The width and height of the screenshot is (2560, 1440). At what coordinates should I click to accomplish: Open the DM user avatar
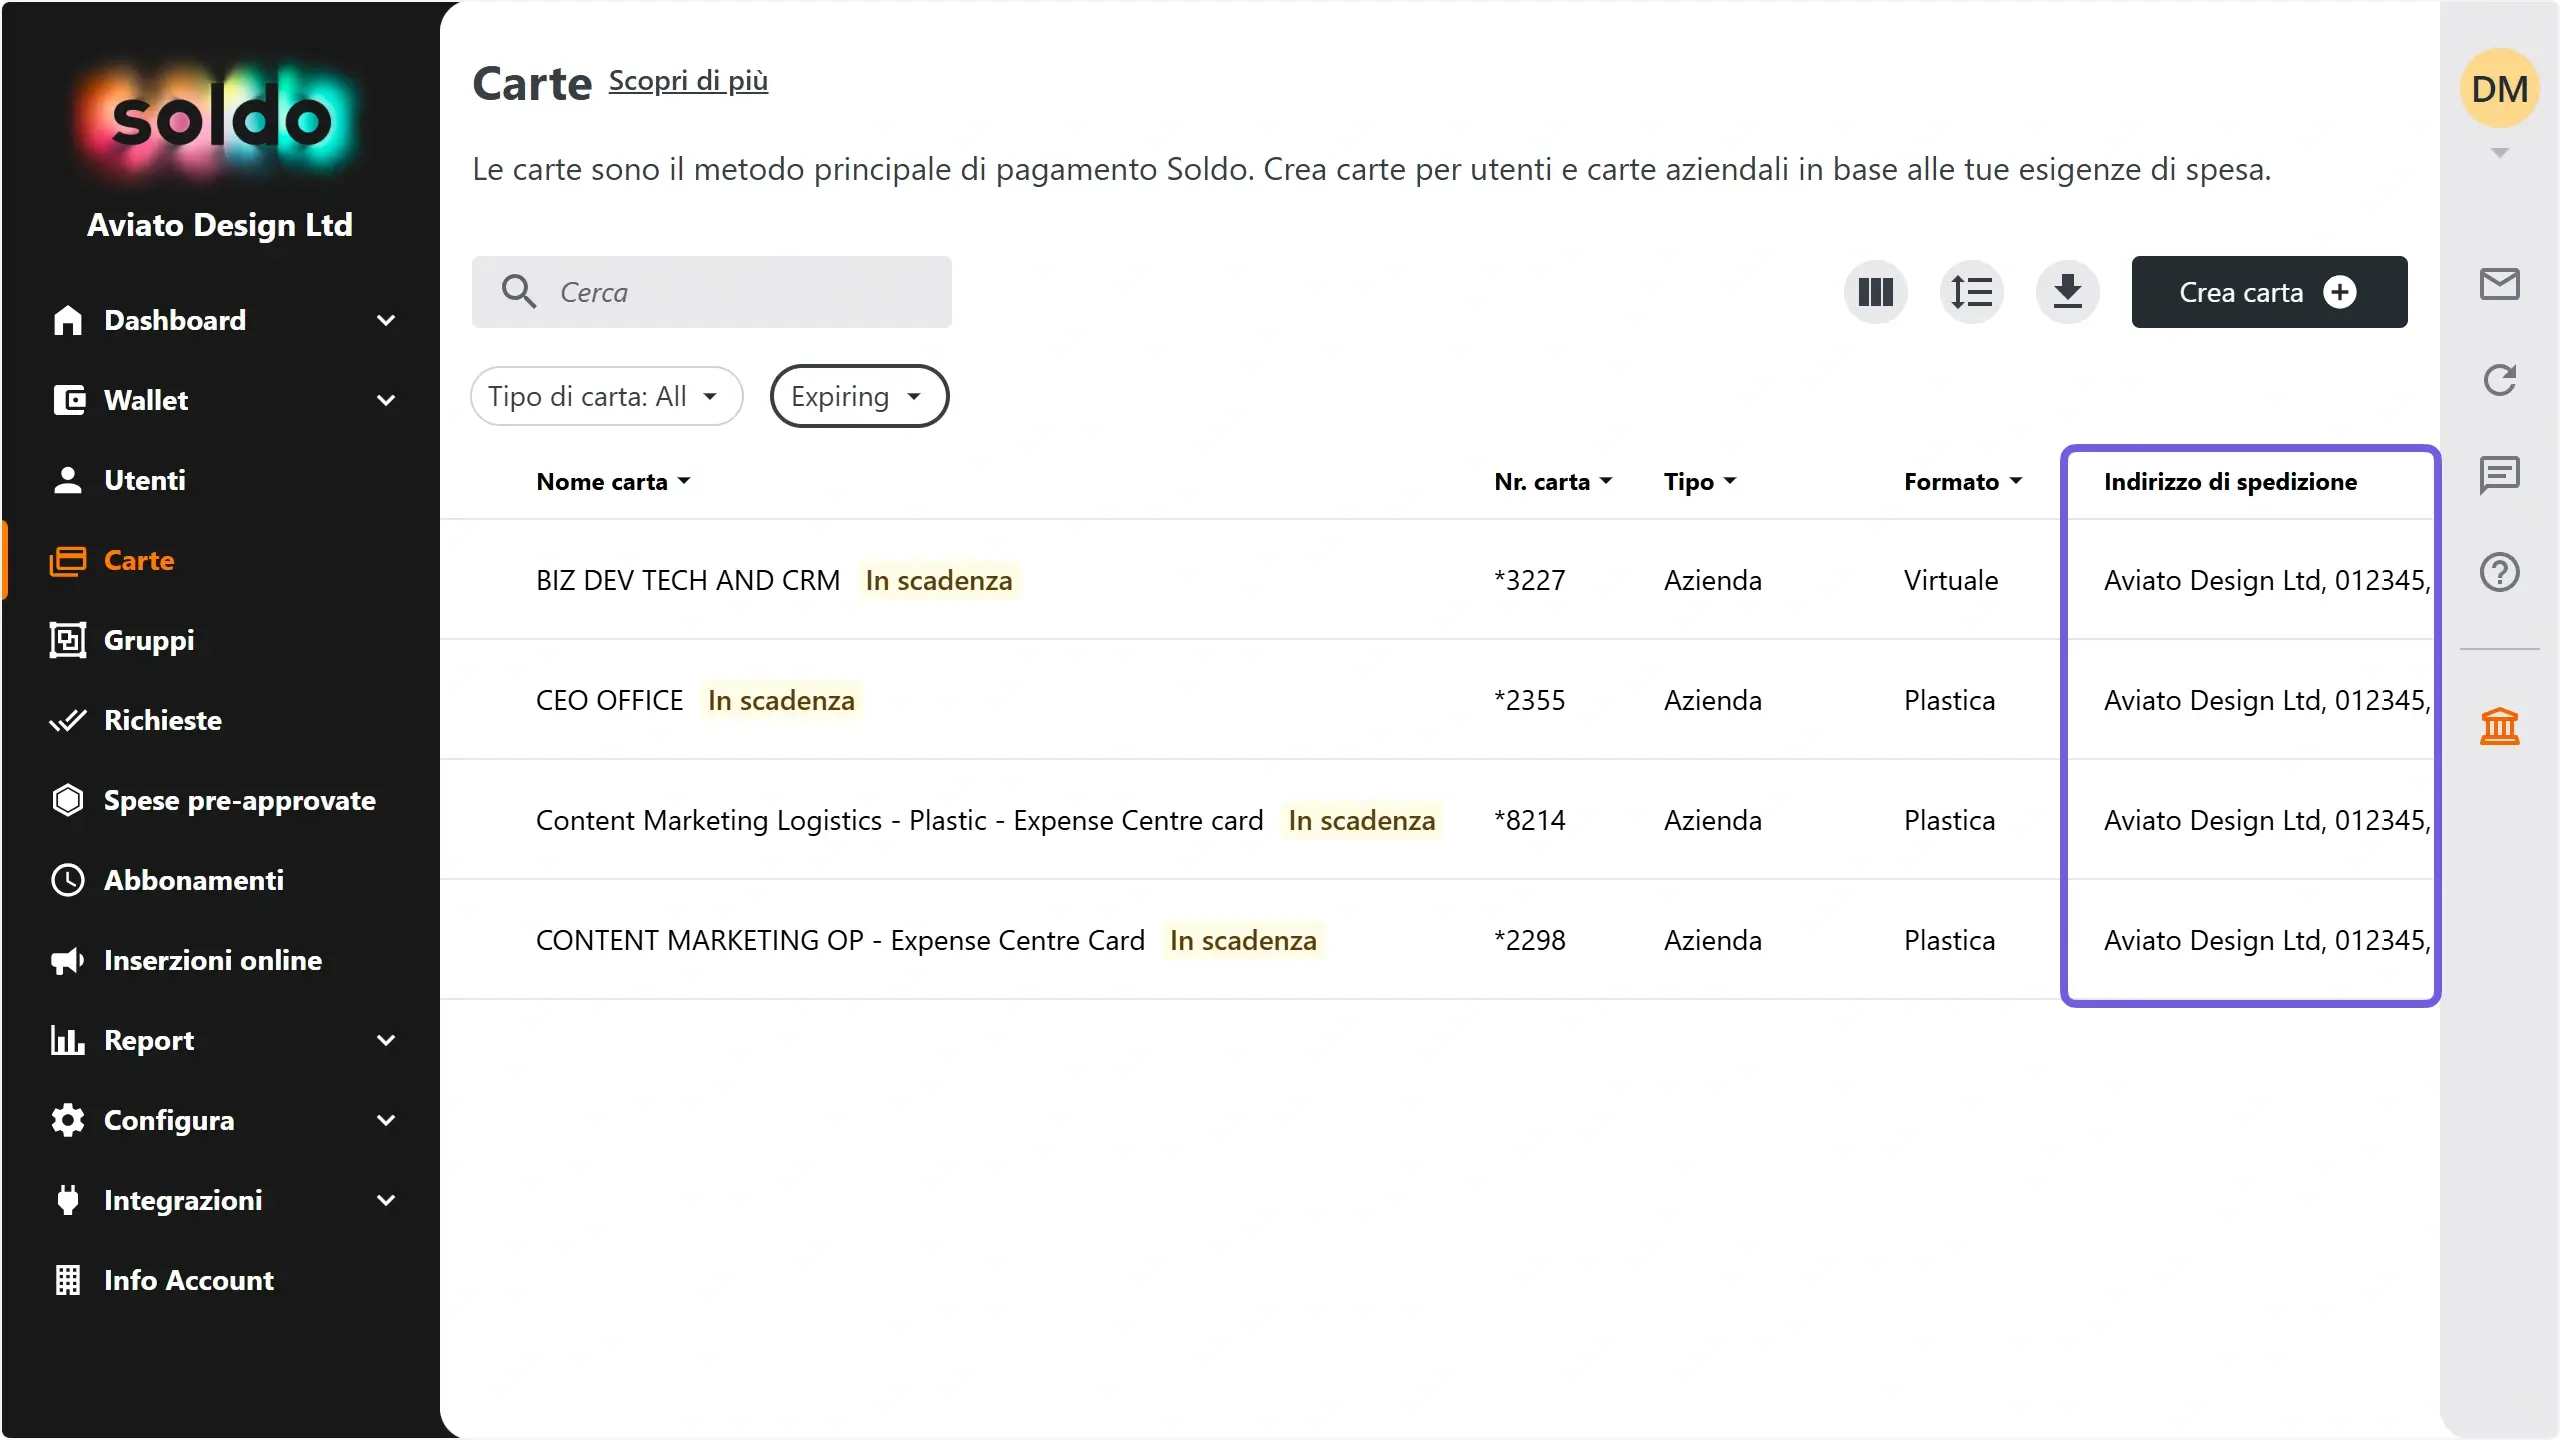pyautogui.click(x=2499, y=88)
